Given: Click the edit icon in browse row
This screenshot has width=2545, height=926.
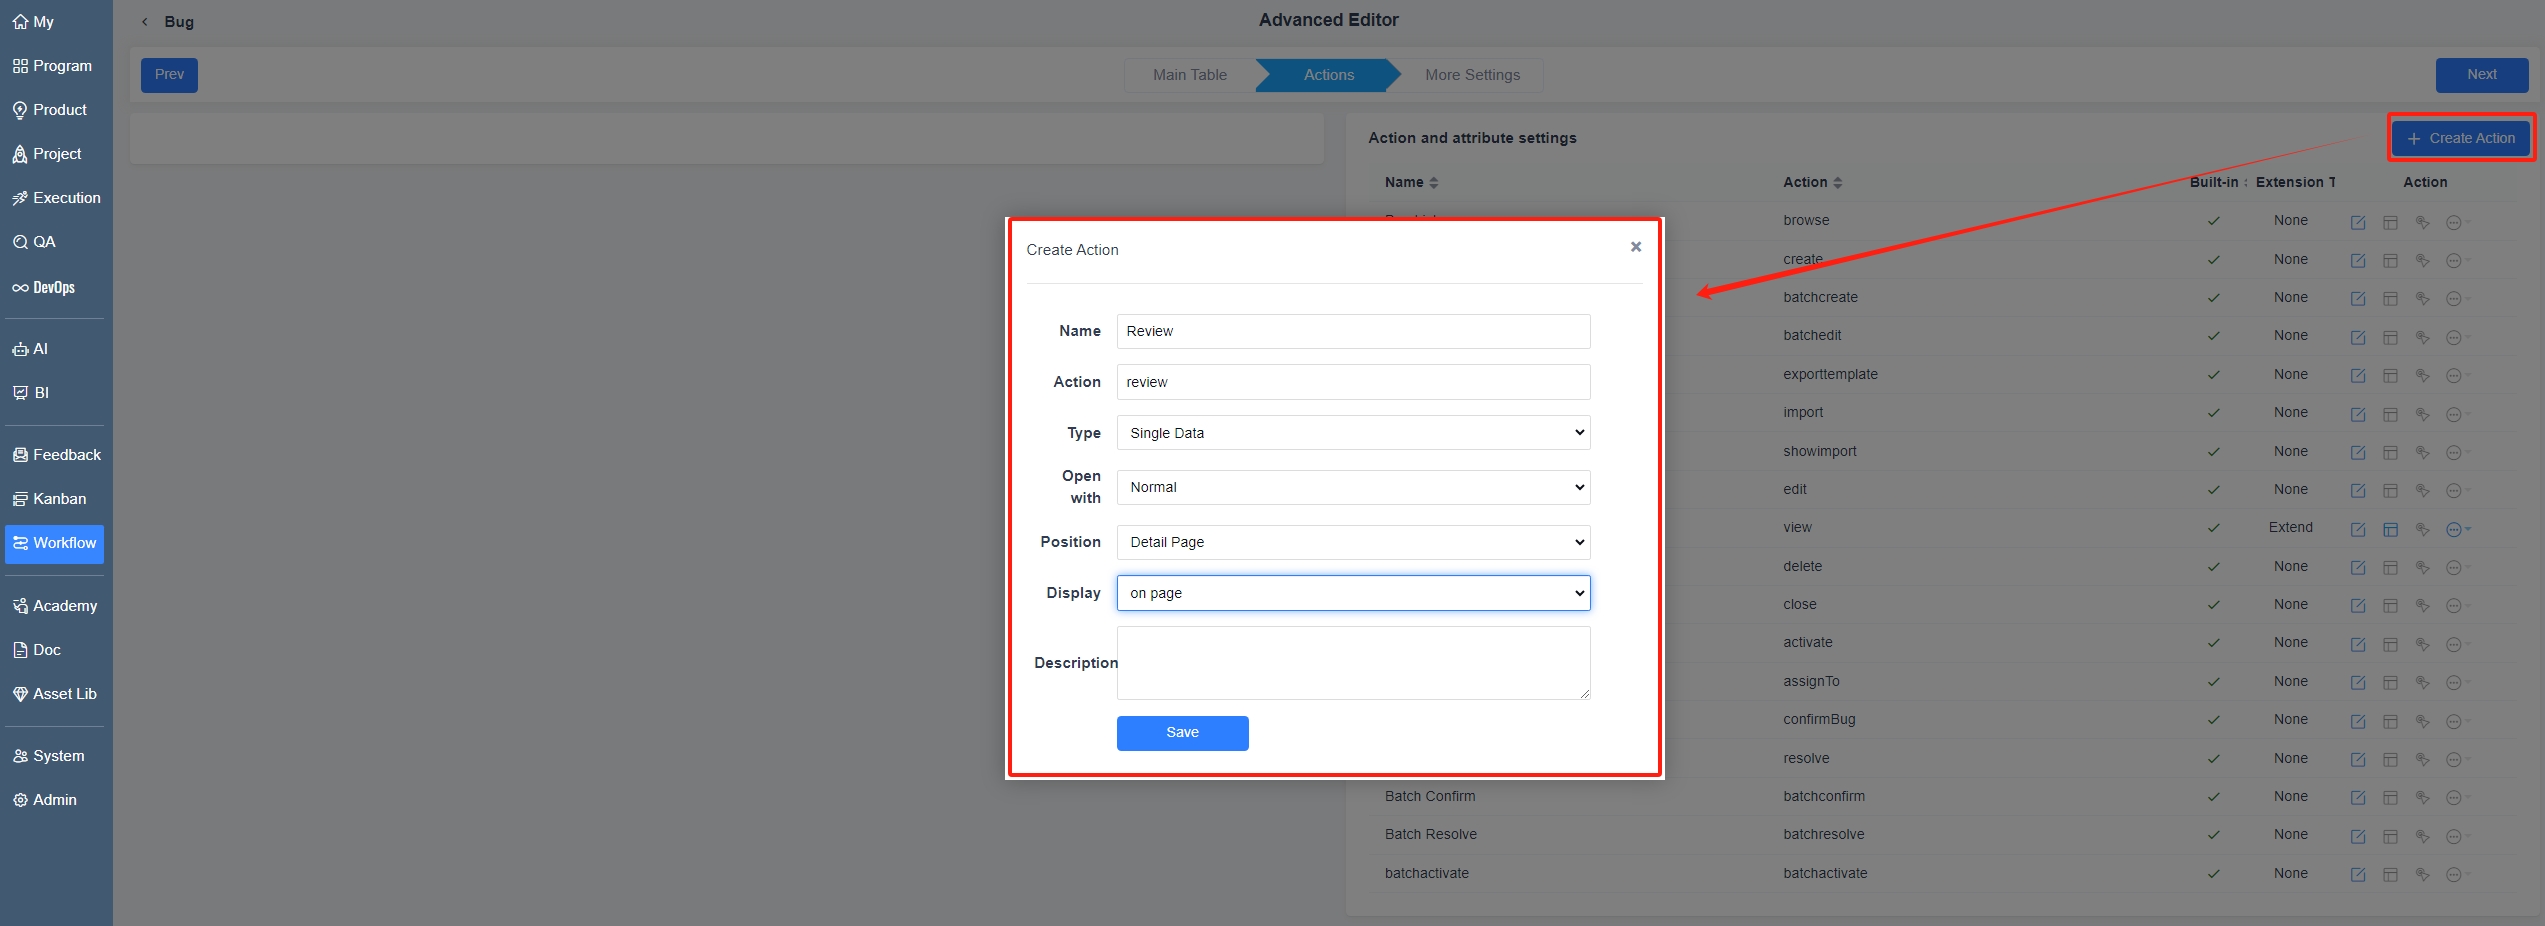Looking at the screenshot, I should (x=2358, y=222).
